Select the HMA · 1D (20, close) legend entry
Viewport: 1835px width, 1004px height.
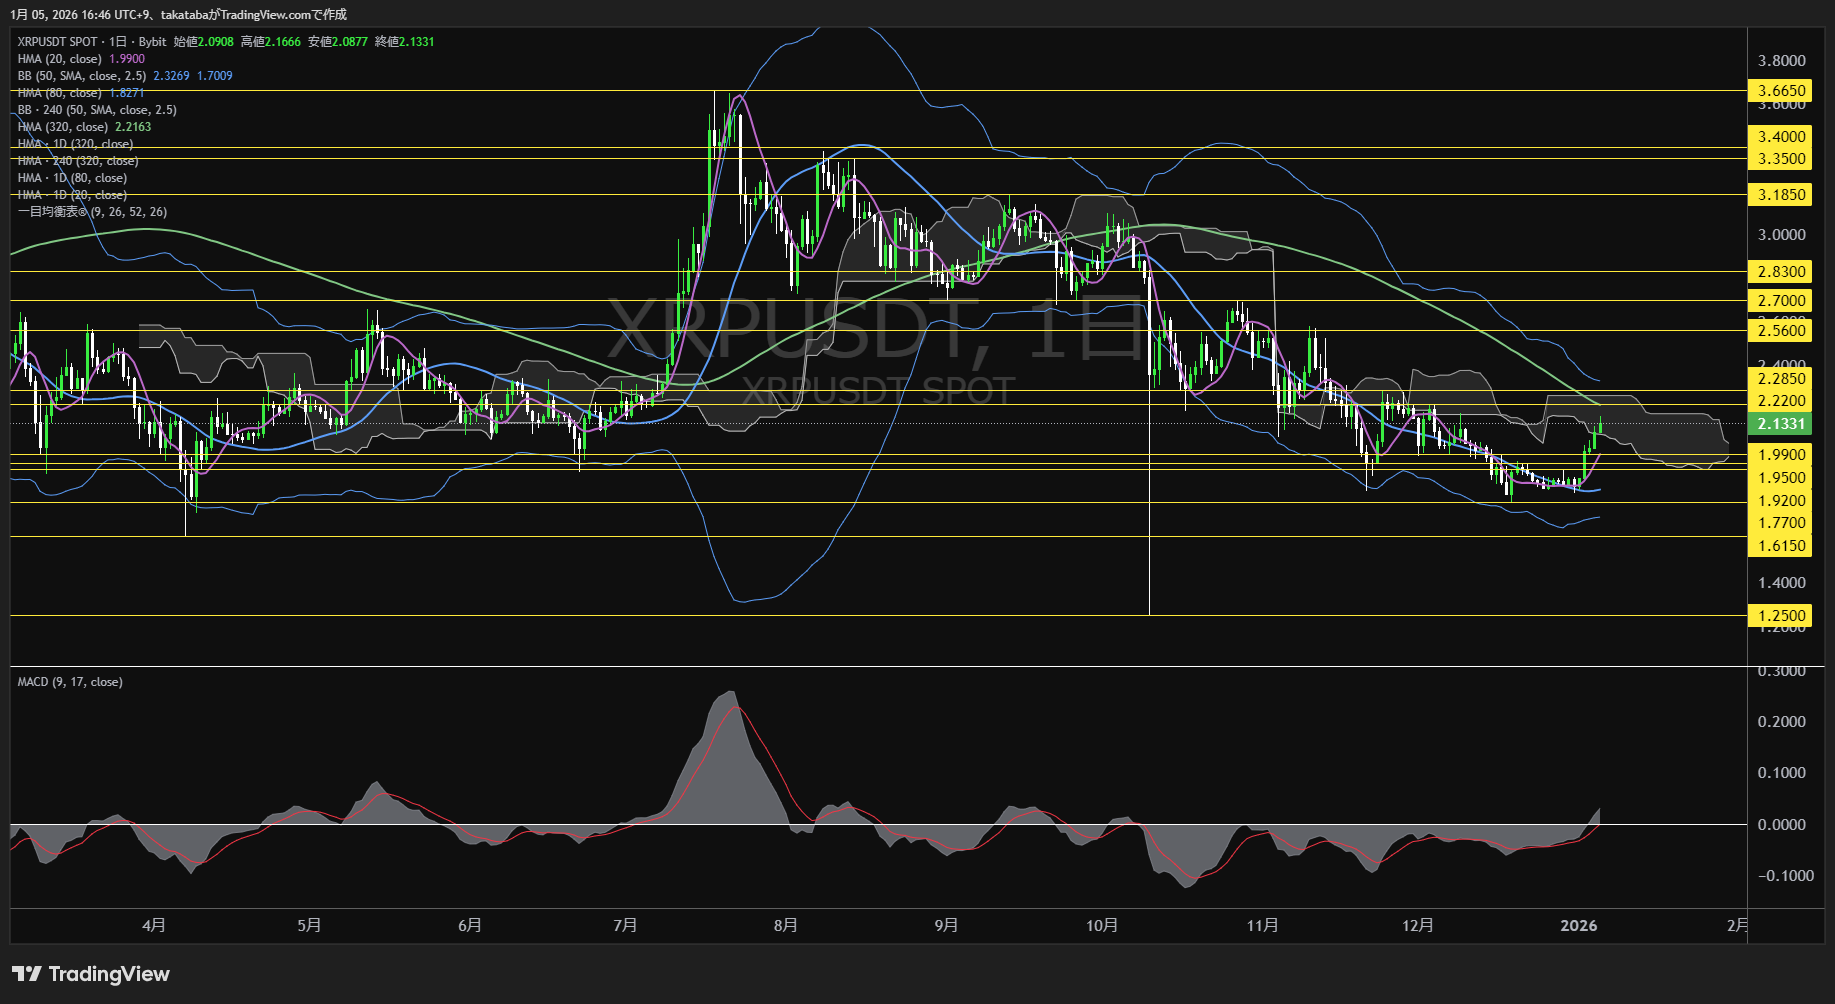click(x=70, y=194)
